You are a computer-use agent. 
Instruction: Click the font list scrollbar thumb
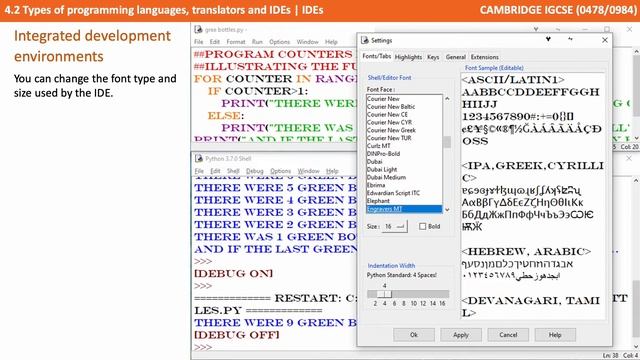[447, 142]
